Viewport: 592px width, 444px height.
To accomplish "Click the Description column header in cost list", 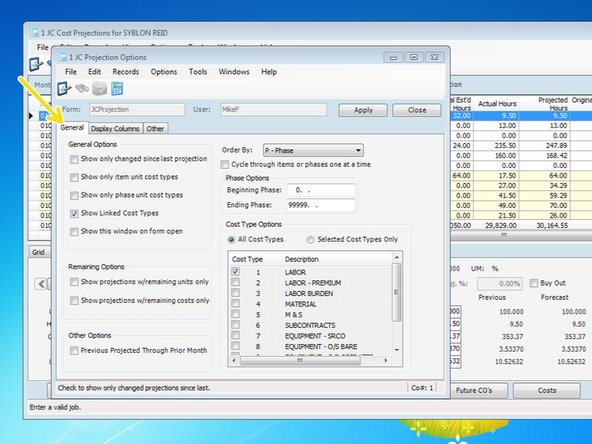I will pos(302,259).
